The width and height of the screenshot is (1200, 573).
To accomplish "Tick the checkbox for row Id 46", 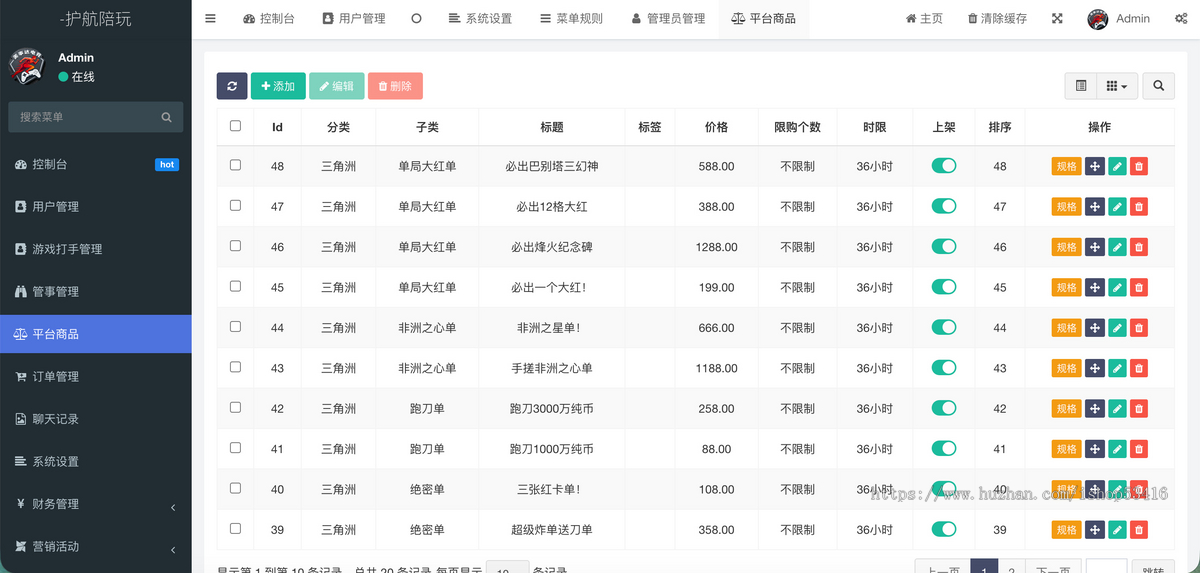I will 235,246.
